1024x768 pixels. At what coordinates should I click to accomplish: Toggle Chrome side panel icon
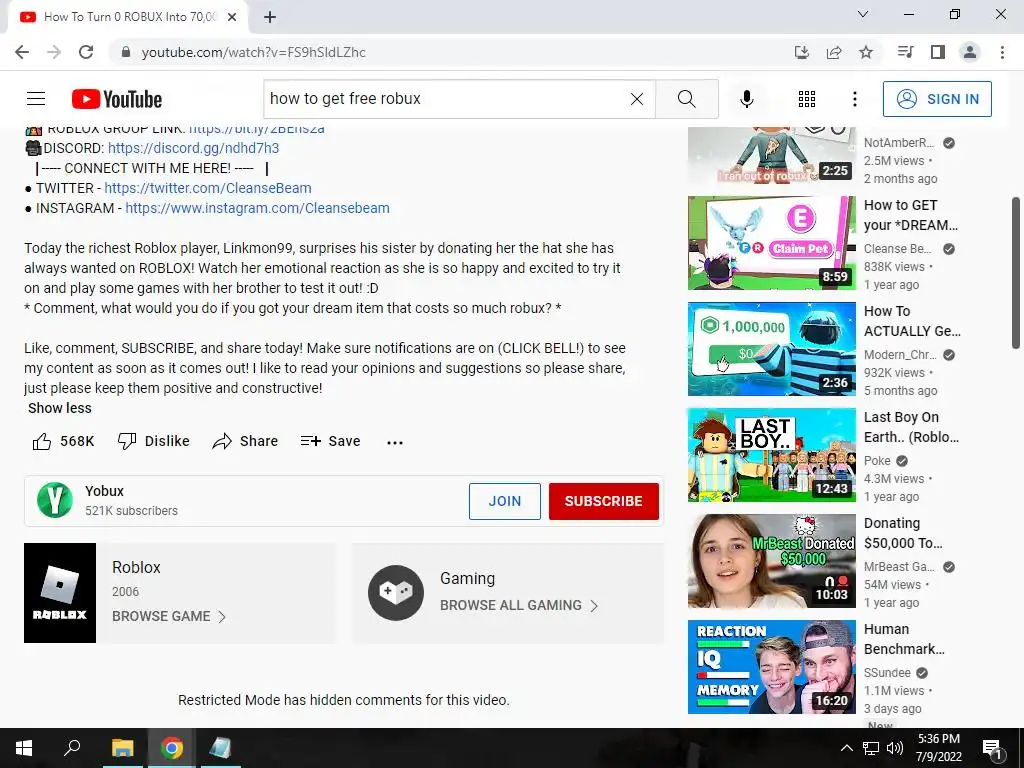pos(938,52)
